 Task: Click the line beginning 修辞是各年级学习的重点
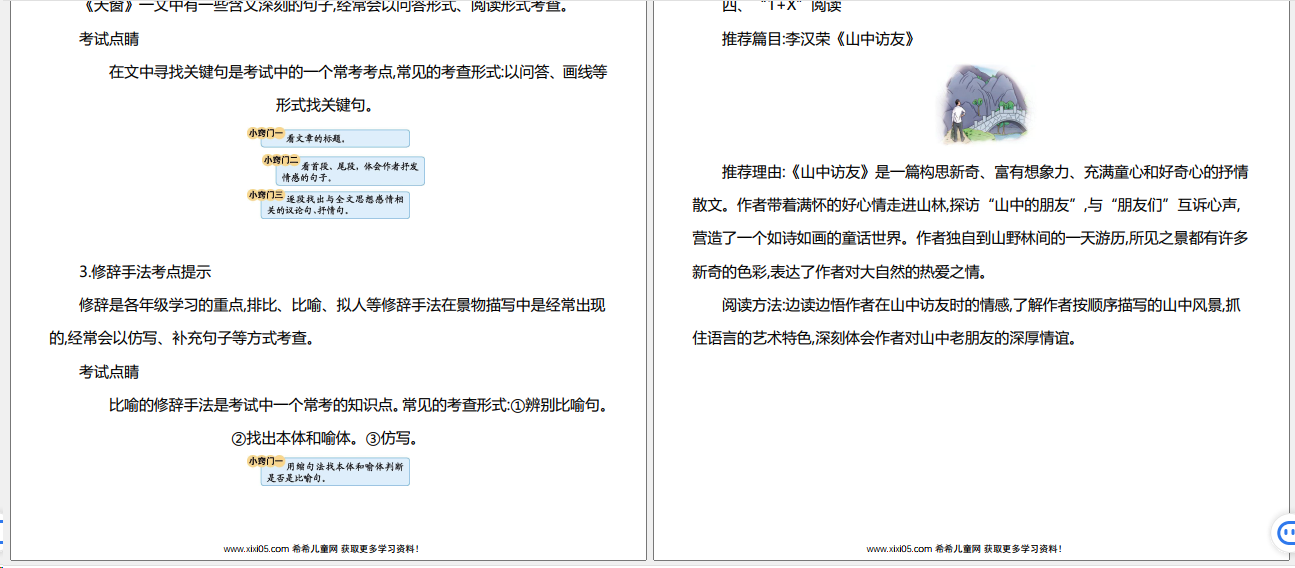[x=342, y=305]
